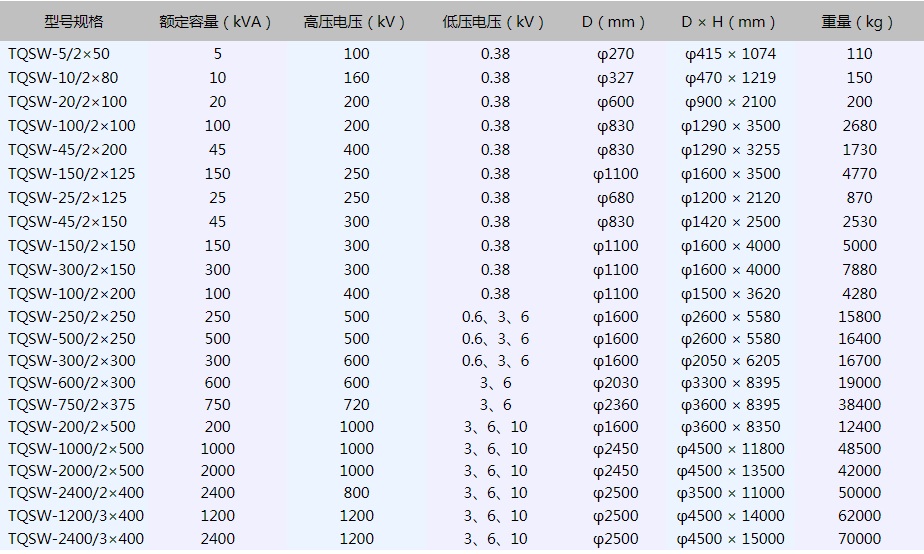Click the diameter value φ2030
The image size is (924, 554).
[615, 383]
